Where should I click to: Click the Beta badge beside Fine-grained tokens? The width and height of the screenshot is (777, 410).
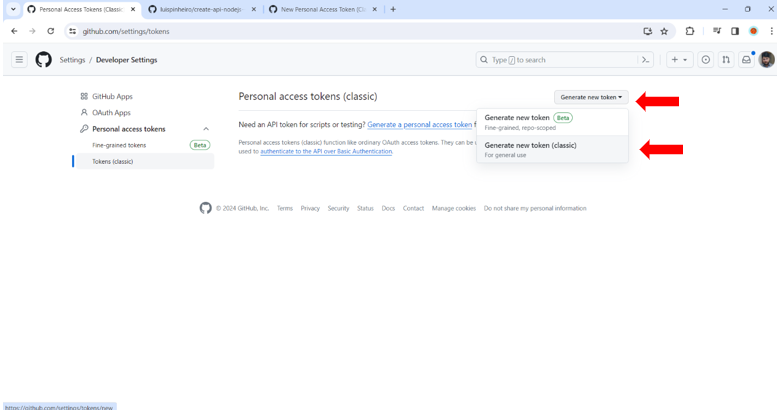point(200,145)
